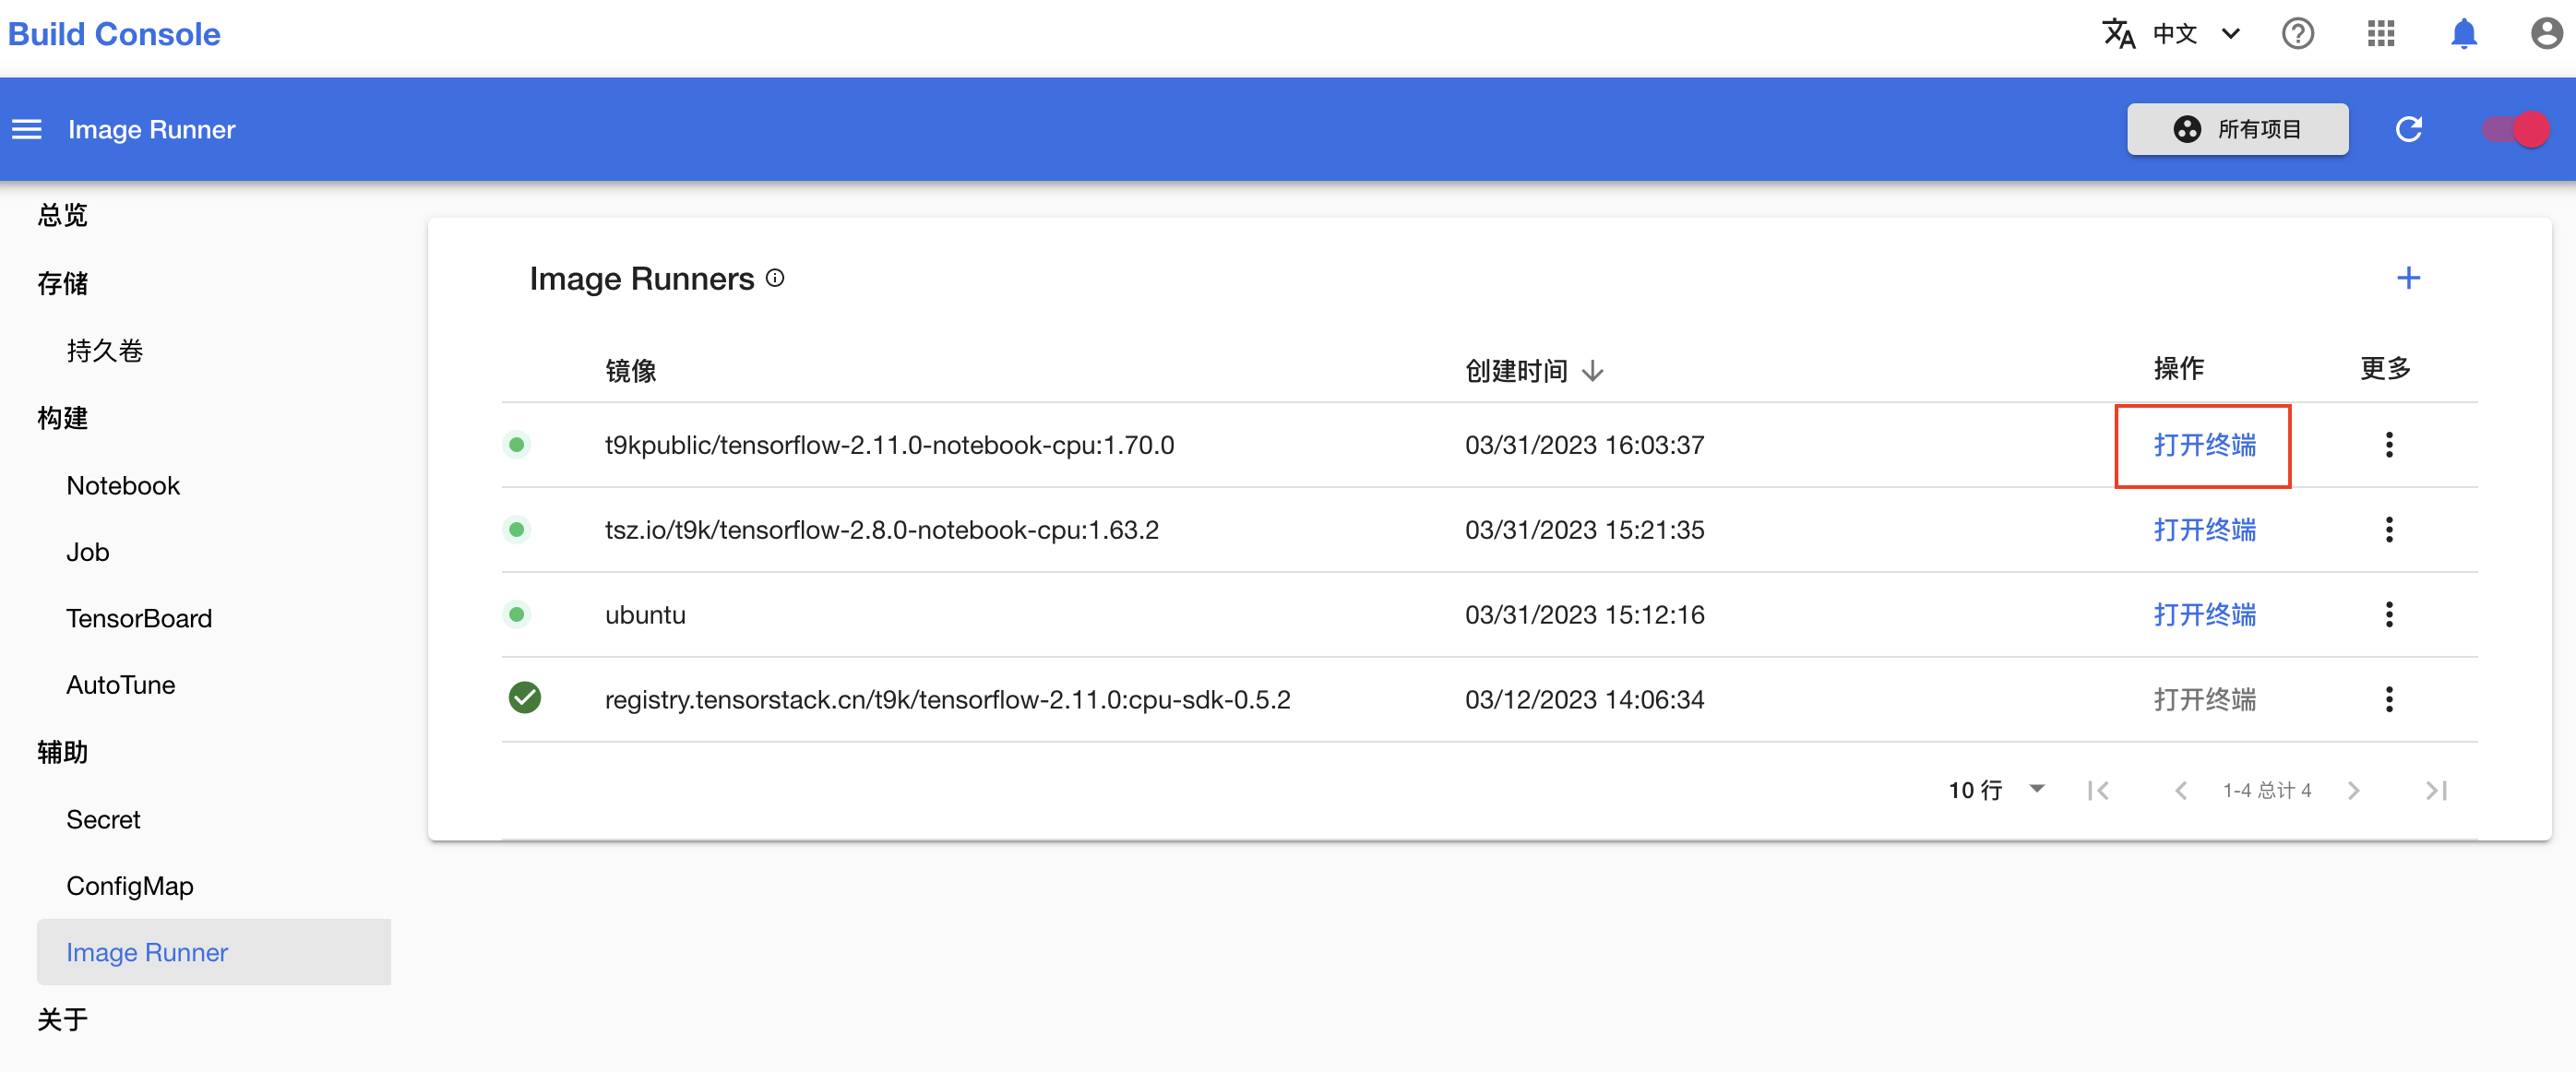Click the plus icon to add Image Runner
Image resolution: width=2576 pixels, height=1072 pixels.
[2409, 278]
